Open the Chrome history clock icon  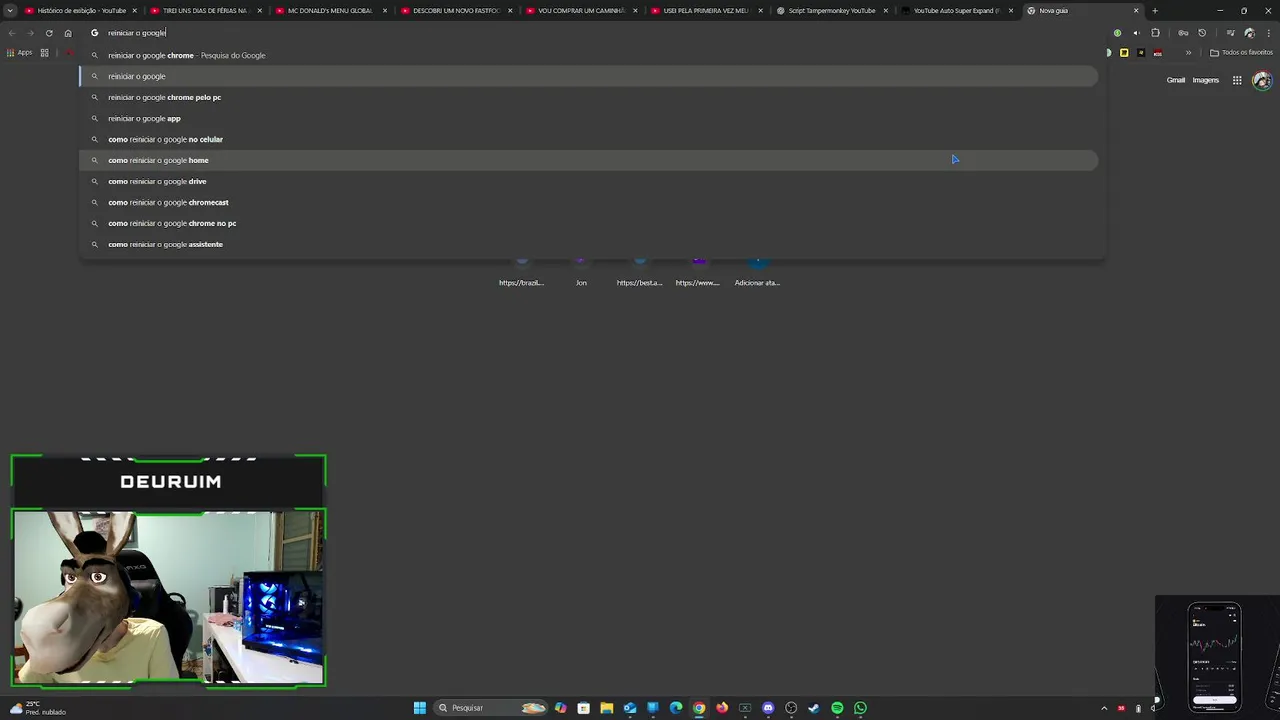[x=1202, y=33]
